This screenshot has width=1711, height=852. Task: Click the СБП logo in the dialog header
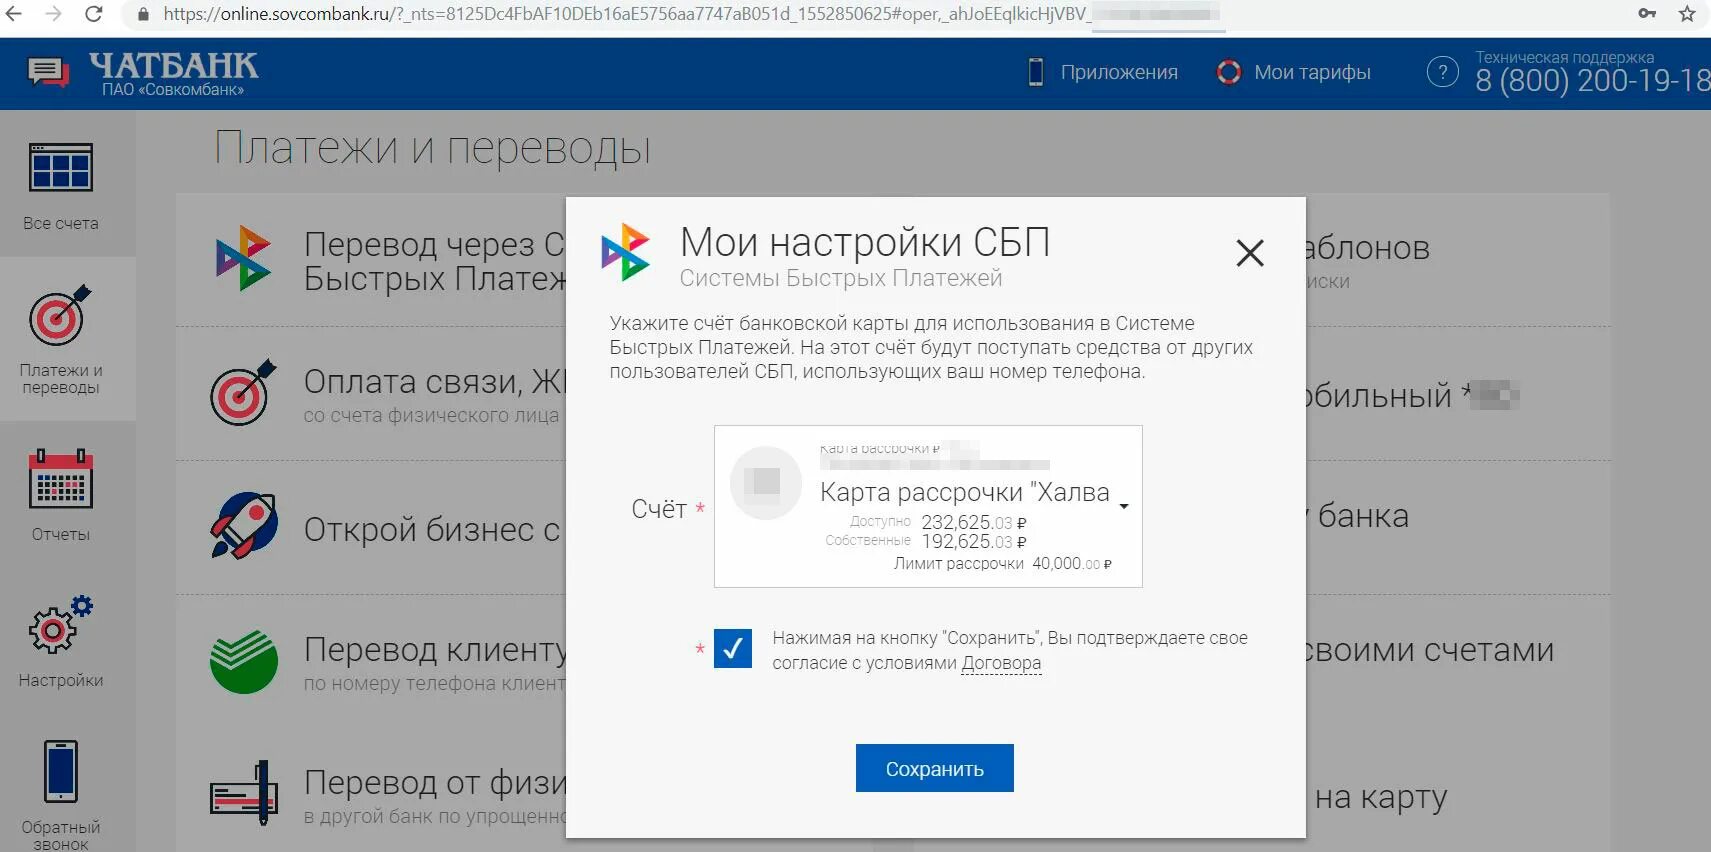tap(626, 252)
